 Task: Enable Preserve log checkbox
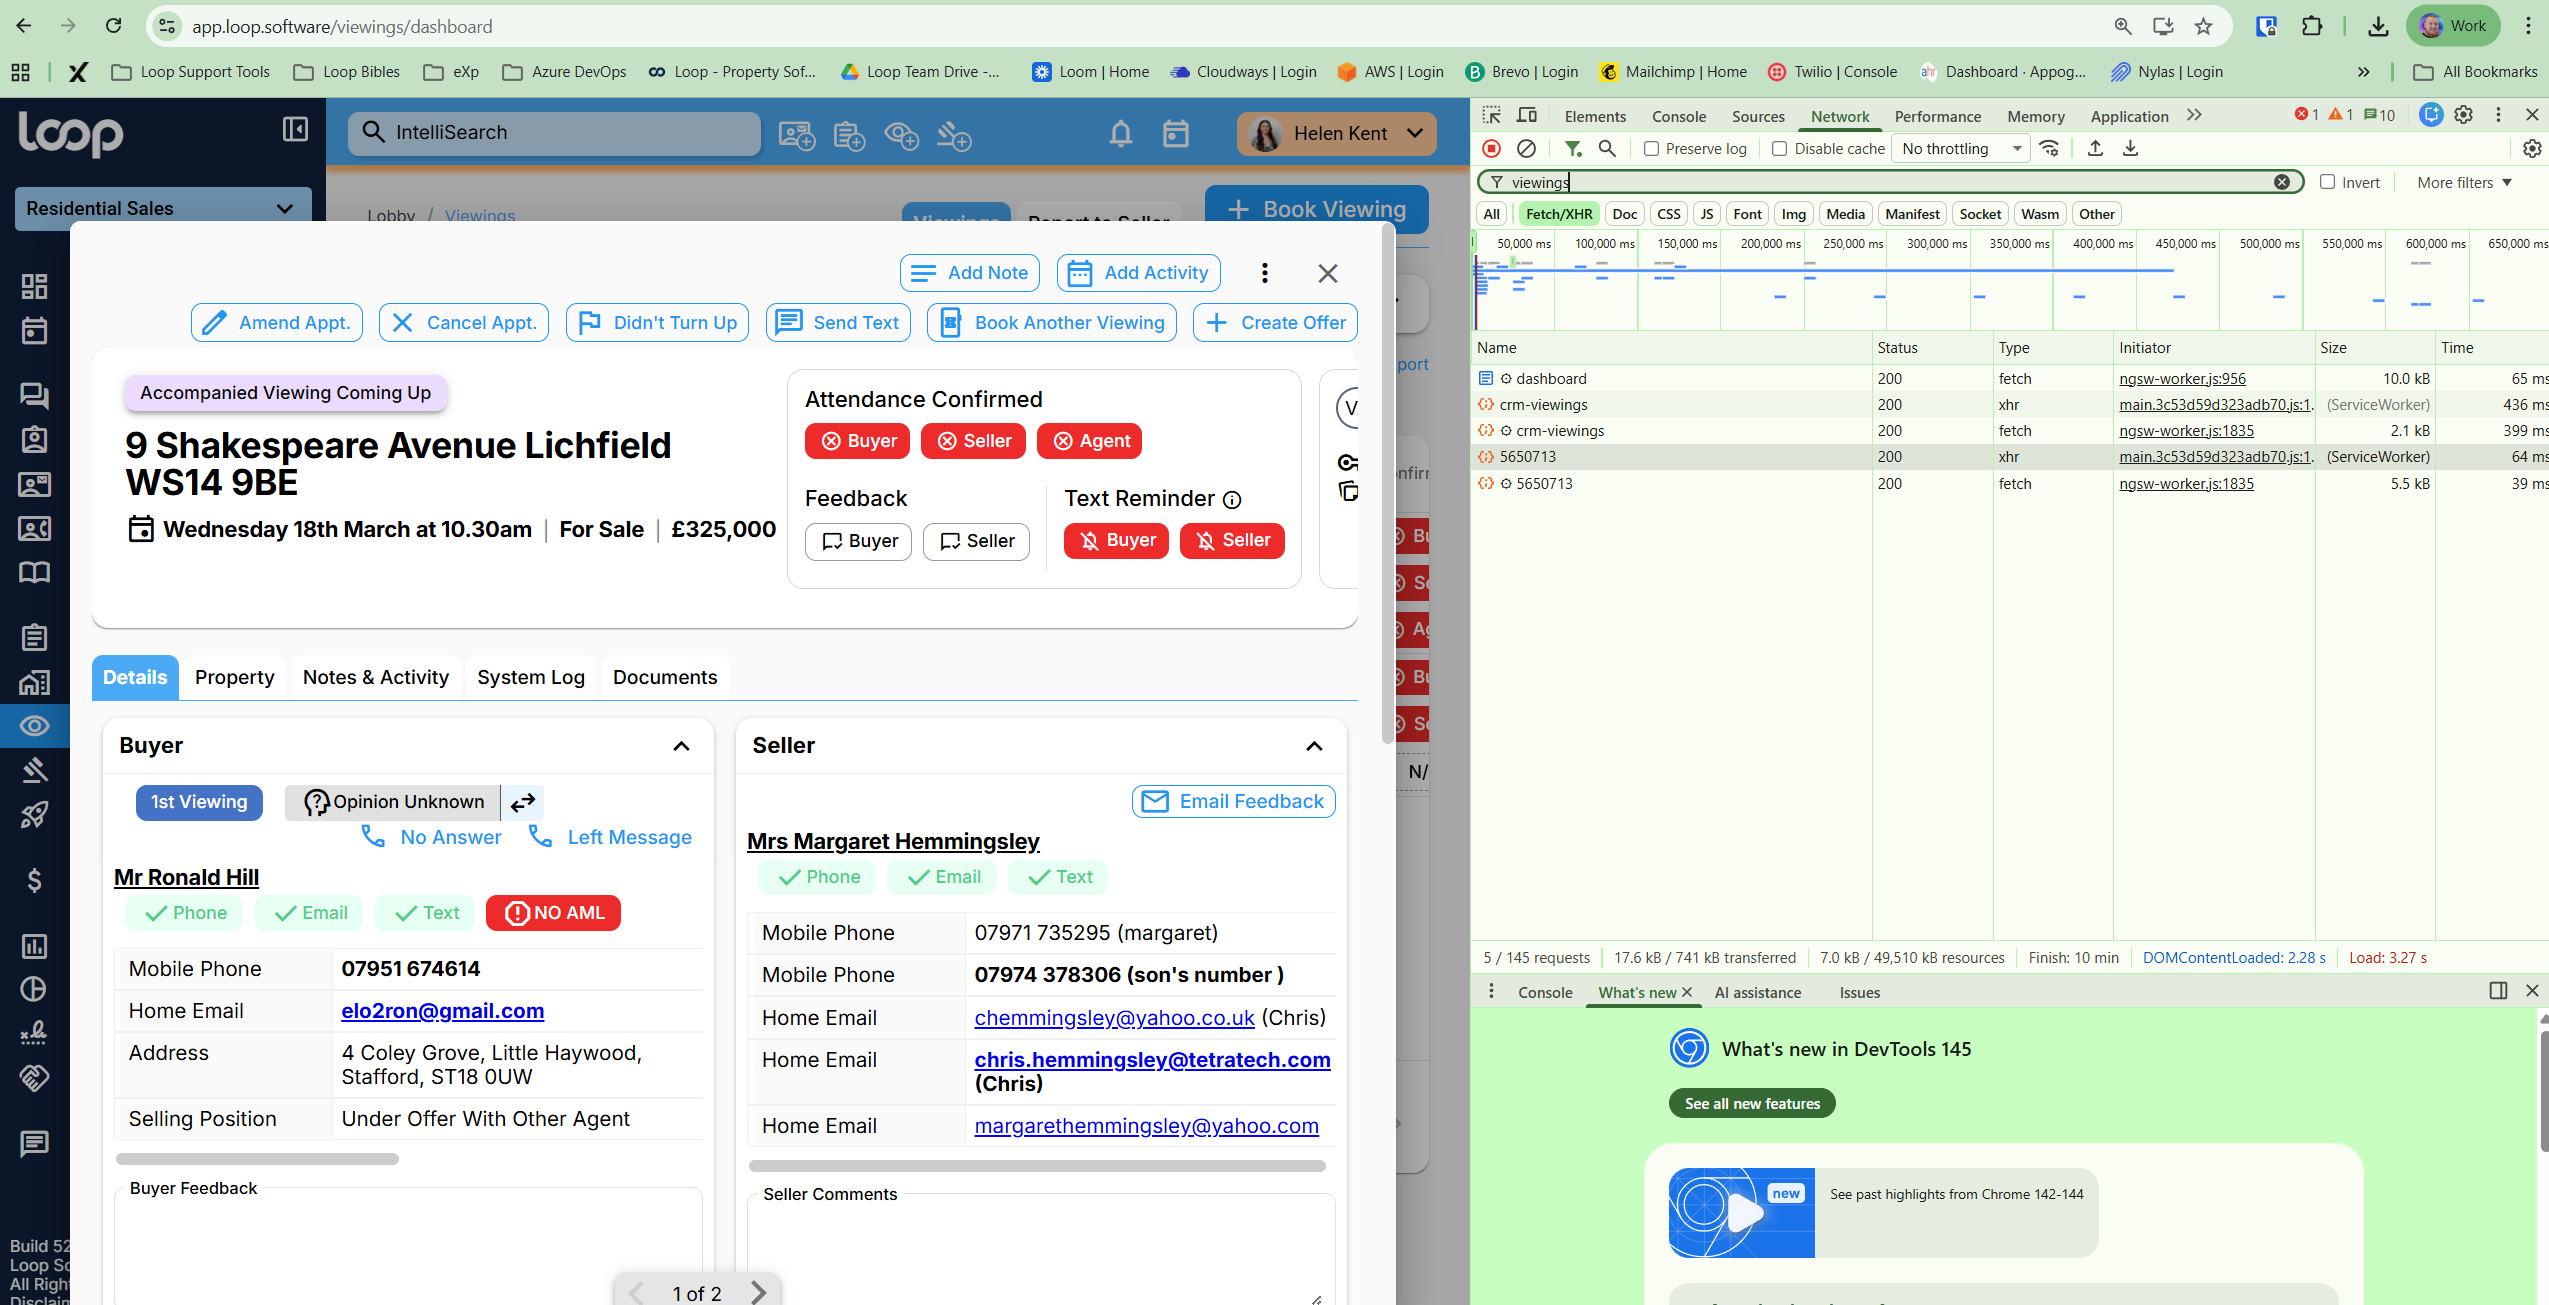click(1652, 148)
